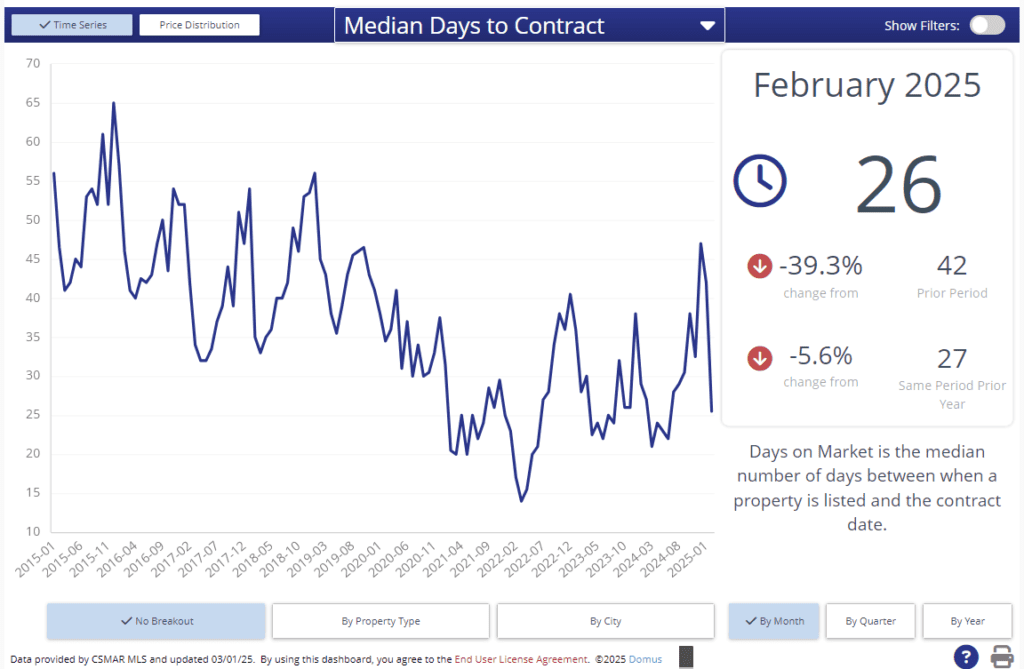Follow the Domus link in the footer
This screenshot has height=669, width=1024.
pyautogui.click(x=645, y=659)
